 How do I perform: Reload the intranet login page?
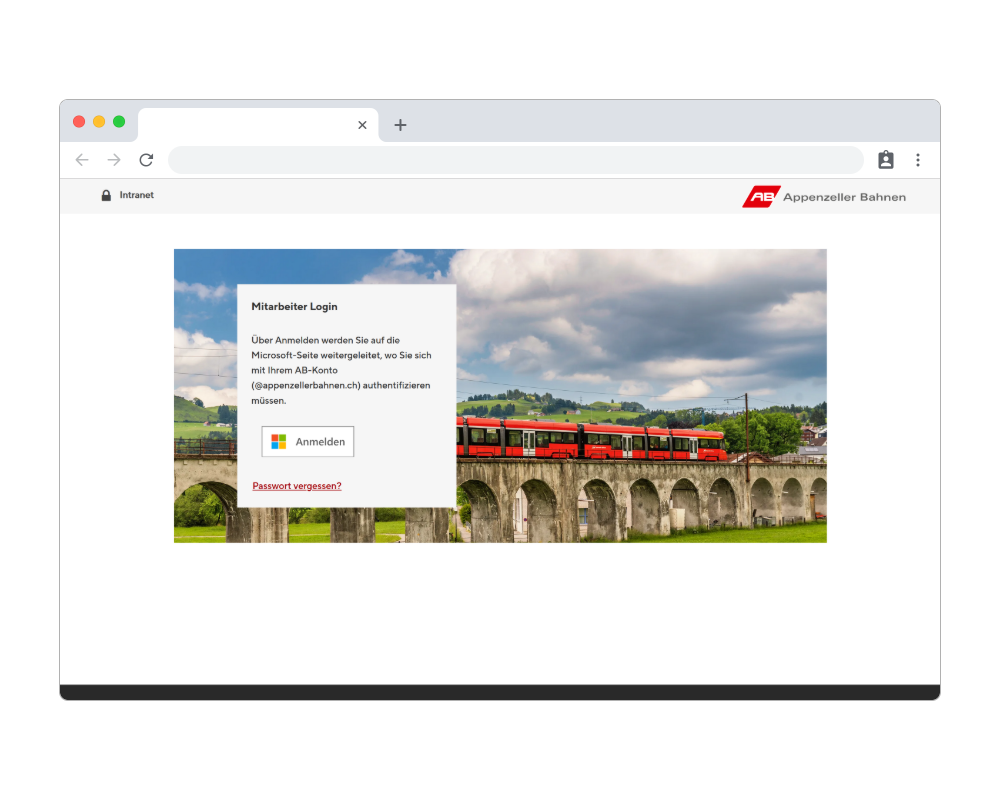146,160
